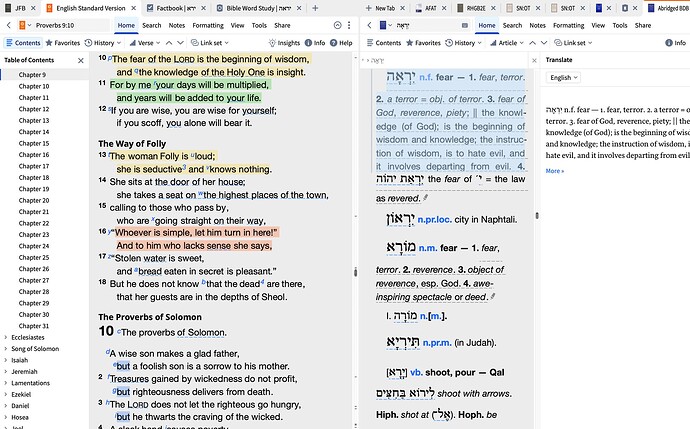Screen dimensions: 690x429
Task: Toggle the Contents pane in the ESV panel
Action: point(23,43)
